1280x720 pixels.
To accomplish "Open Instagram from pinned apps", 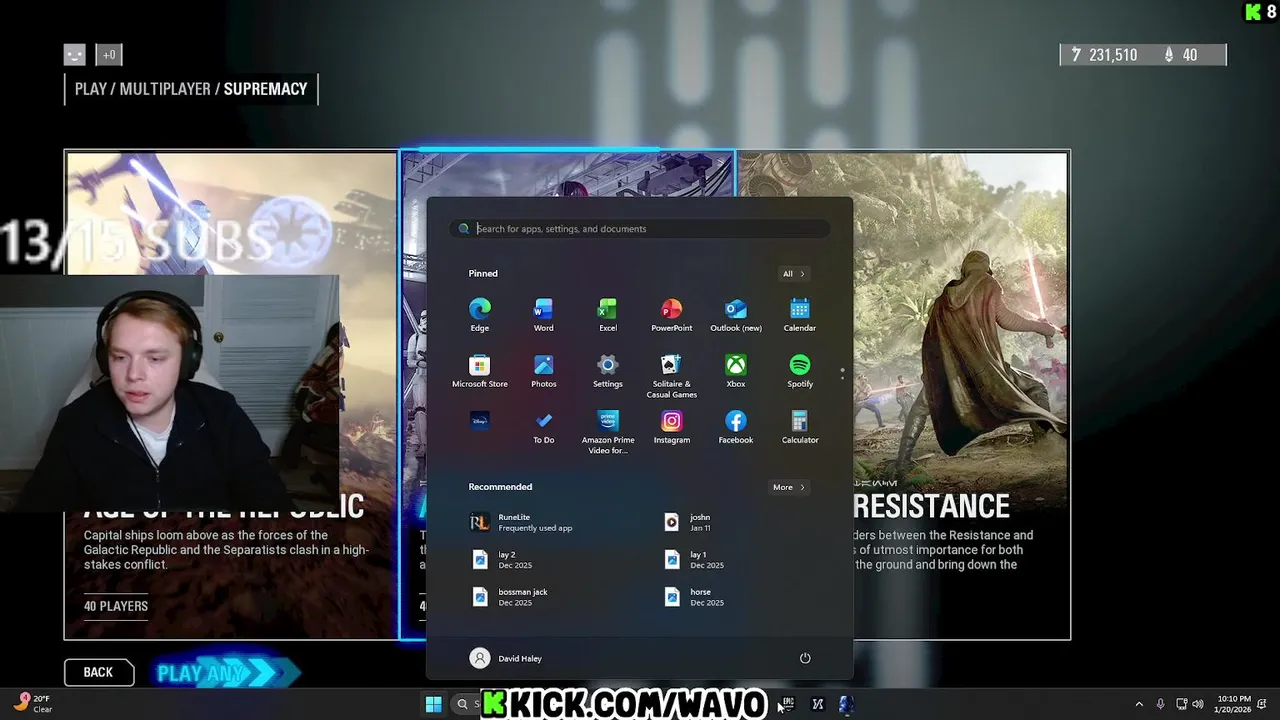I will (x=671, y=427).
